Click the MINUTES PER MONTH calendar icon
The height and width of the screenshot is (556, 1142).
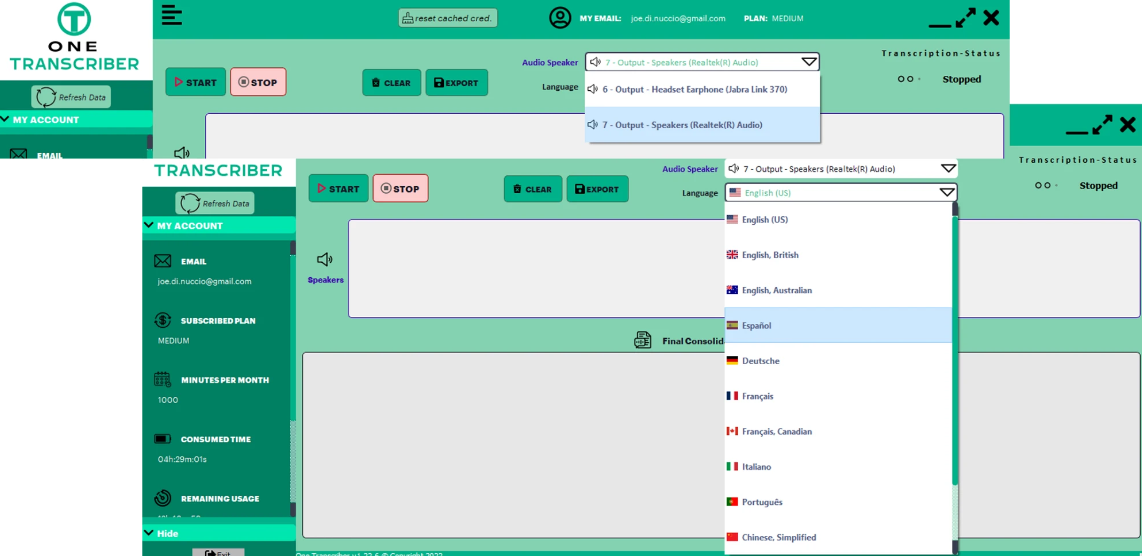pos(162,380)
